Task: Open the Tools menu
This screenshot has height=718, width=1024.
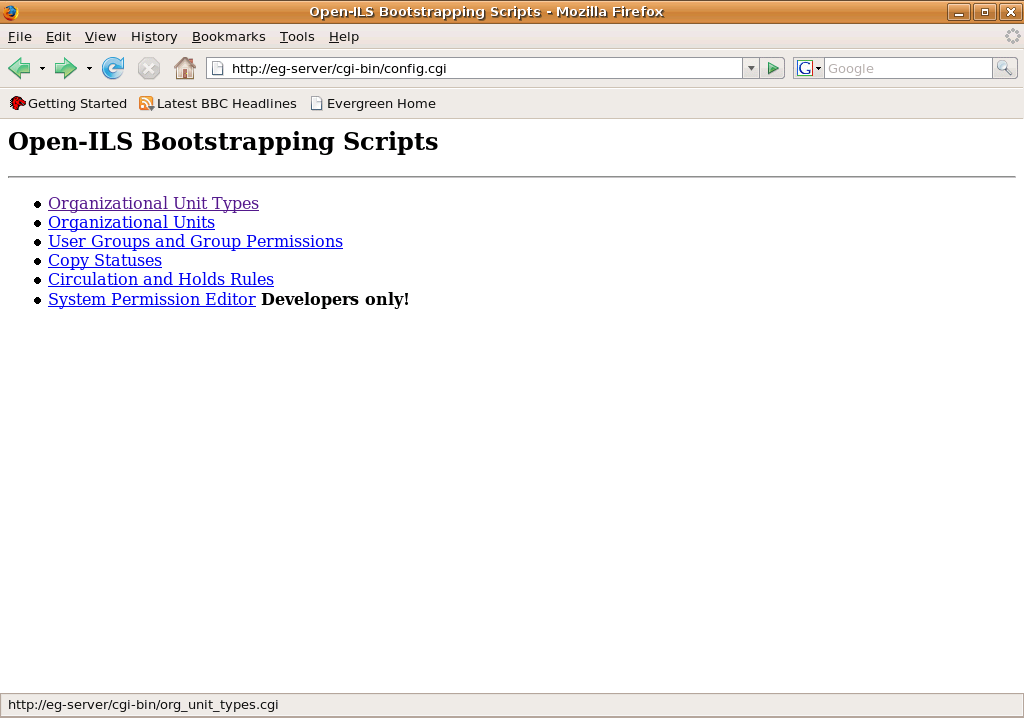Action: point(297,37)
